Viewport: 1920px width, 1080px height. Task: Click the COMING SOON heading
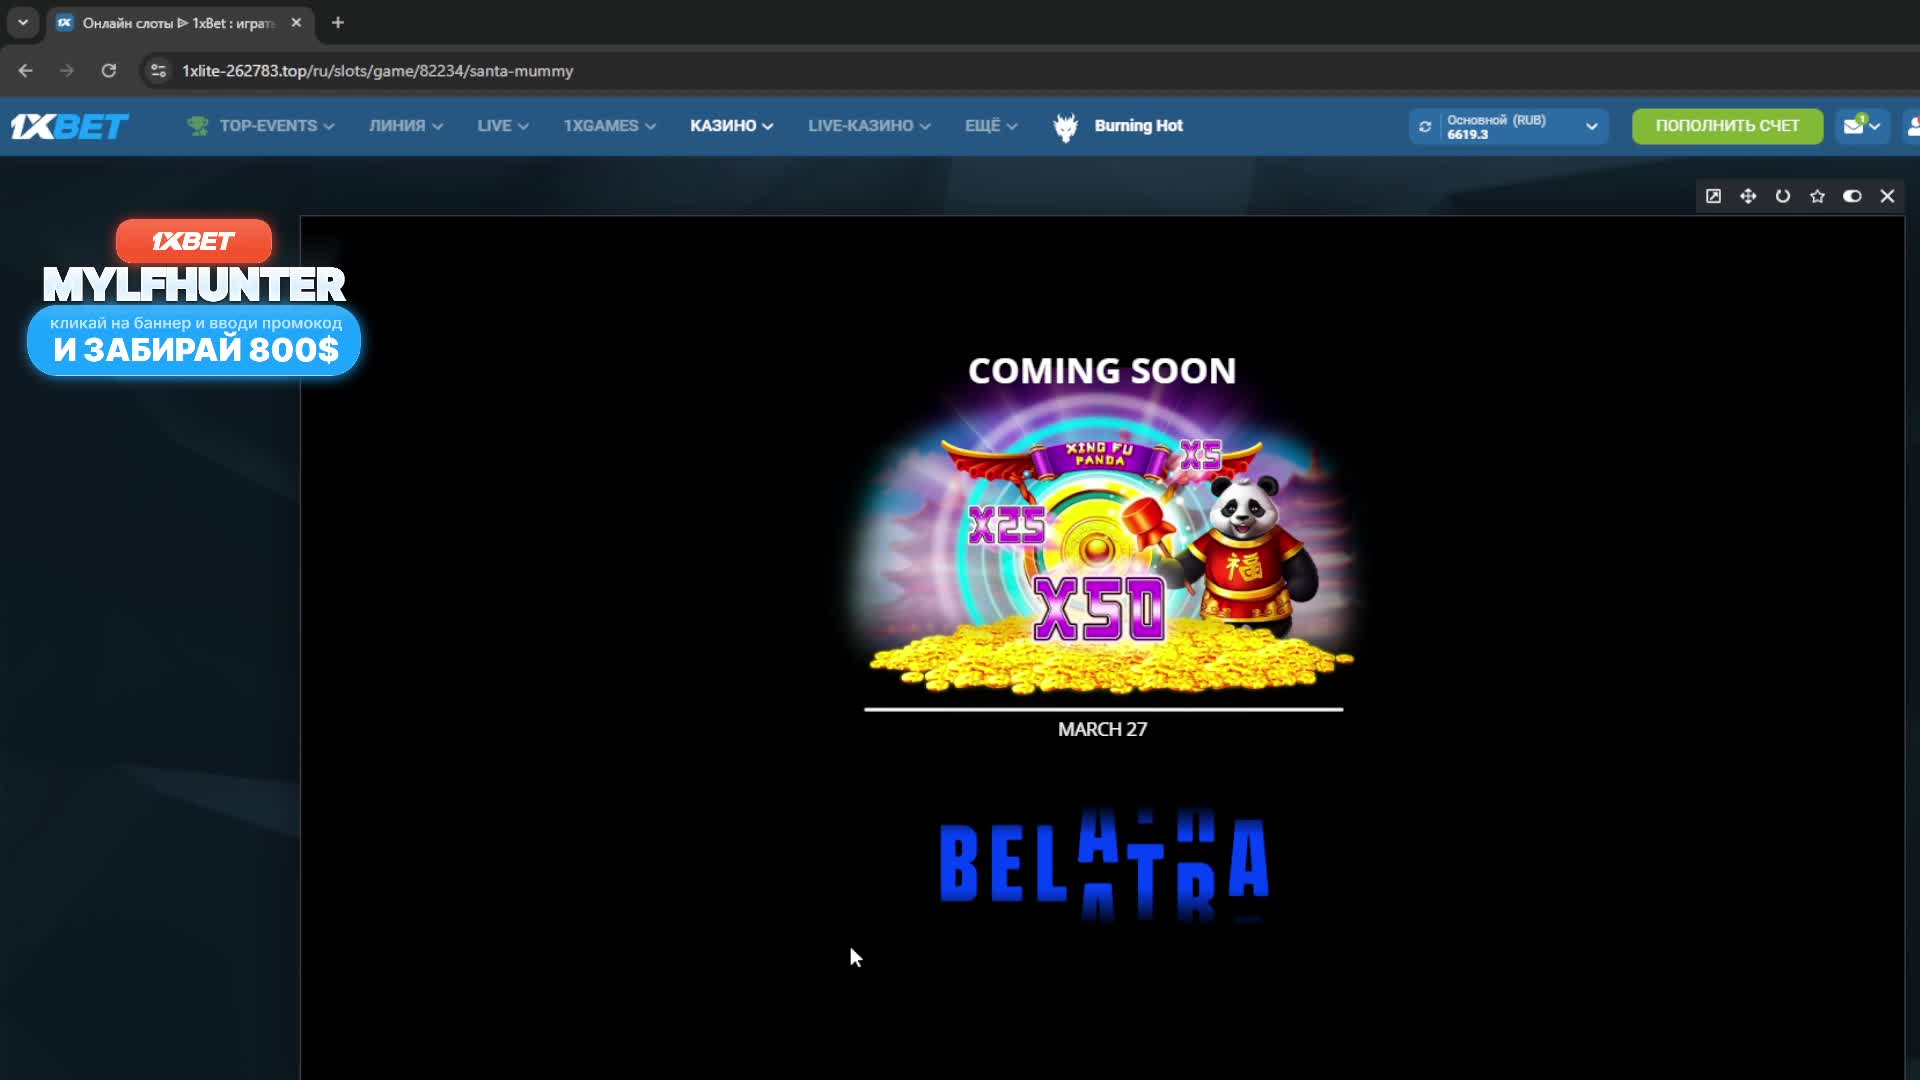(x=1102, y=371)
